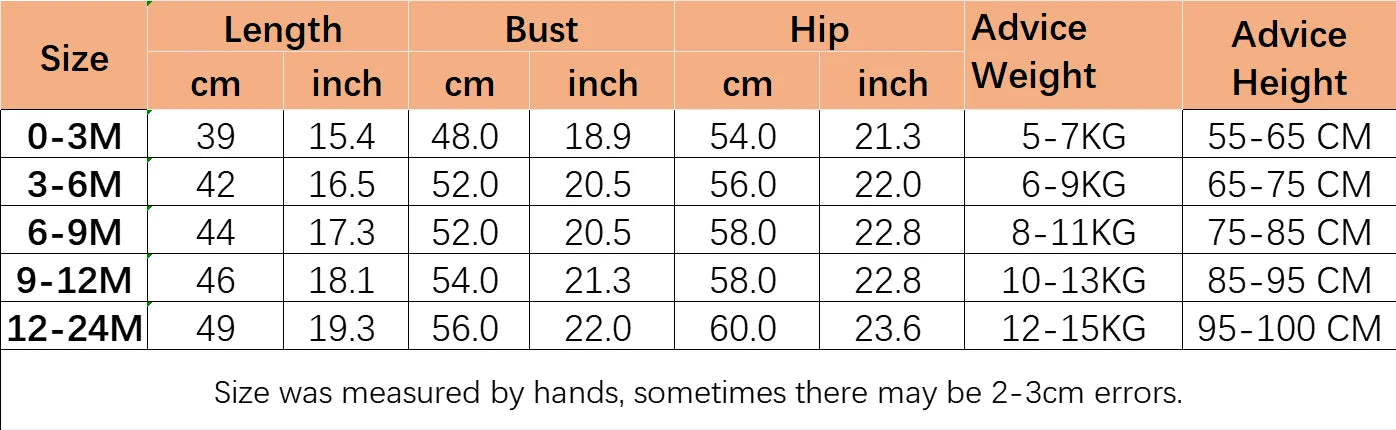1396x430 pixels.
Task: Click the hand-measurement error note text
Action: (698, 392)
